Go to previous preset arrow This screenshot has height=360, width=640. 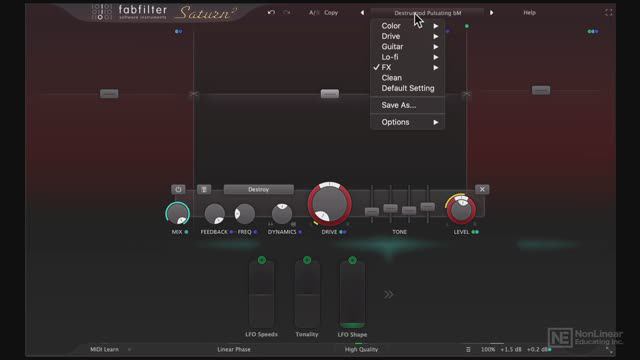pyautogui.click(x=362, y=13)
